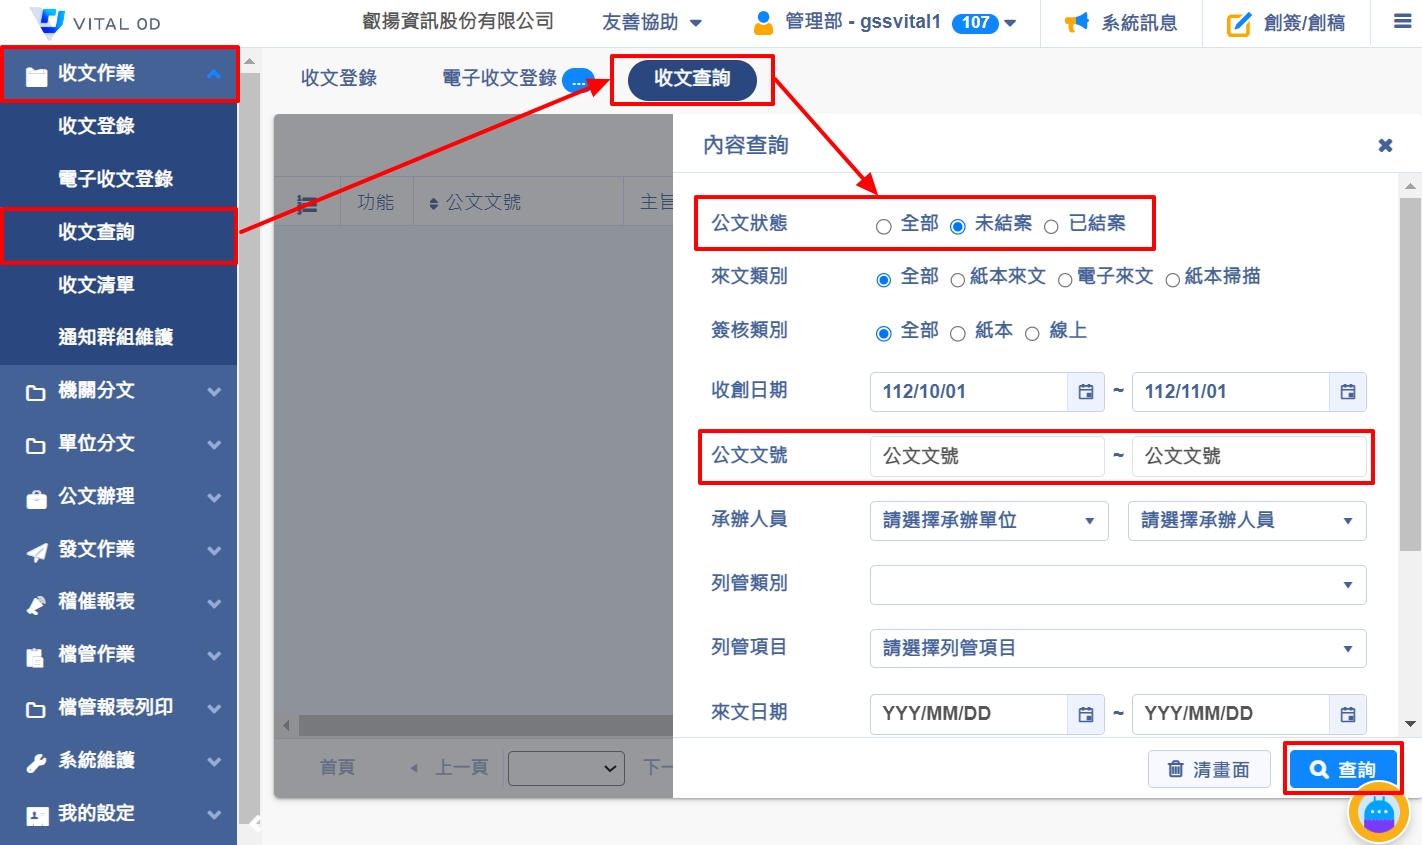Click the 創簽/創稿 compose icon
The image size is (1422, 845).
point(1239,24)
